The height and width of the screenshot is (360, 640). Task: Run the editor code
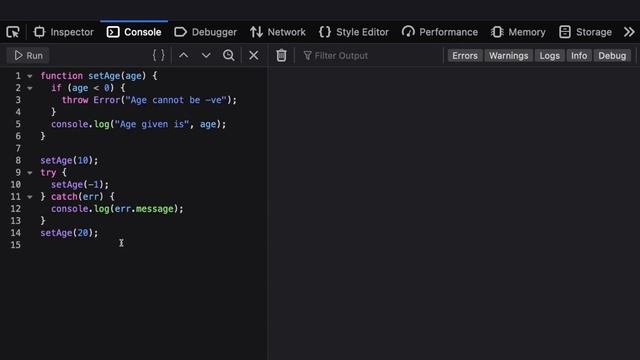point(28,56)
